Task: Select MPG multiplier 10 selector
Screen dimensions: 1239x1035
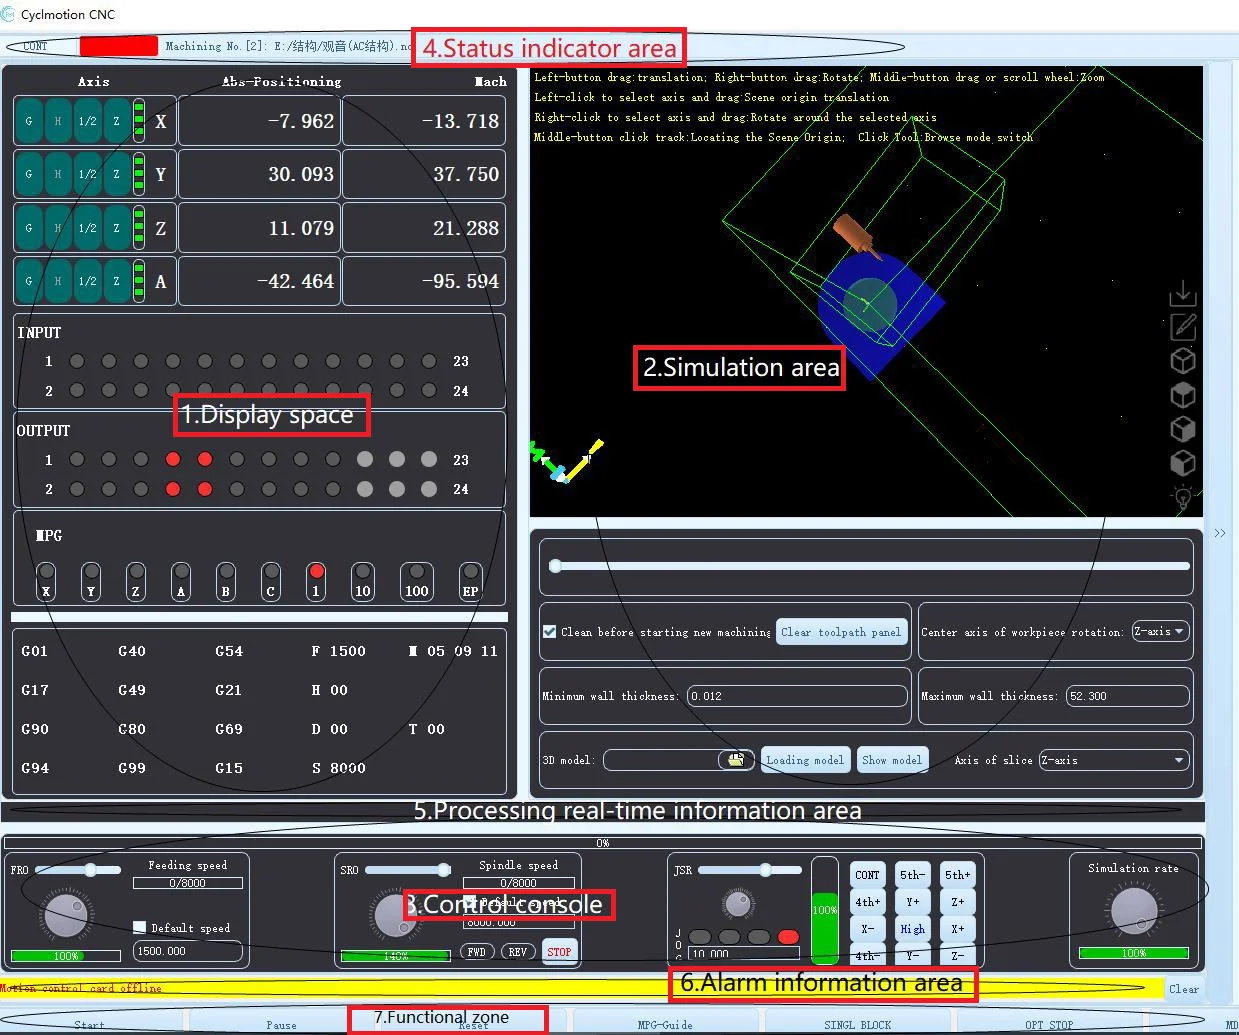Action: [x=363, y=580]
